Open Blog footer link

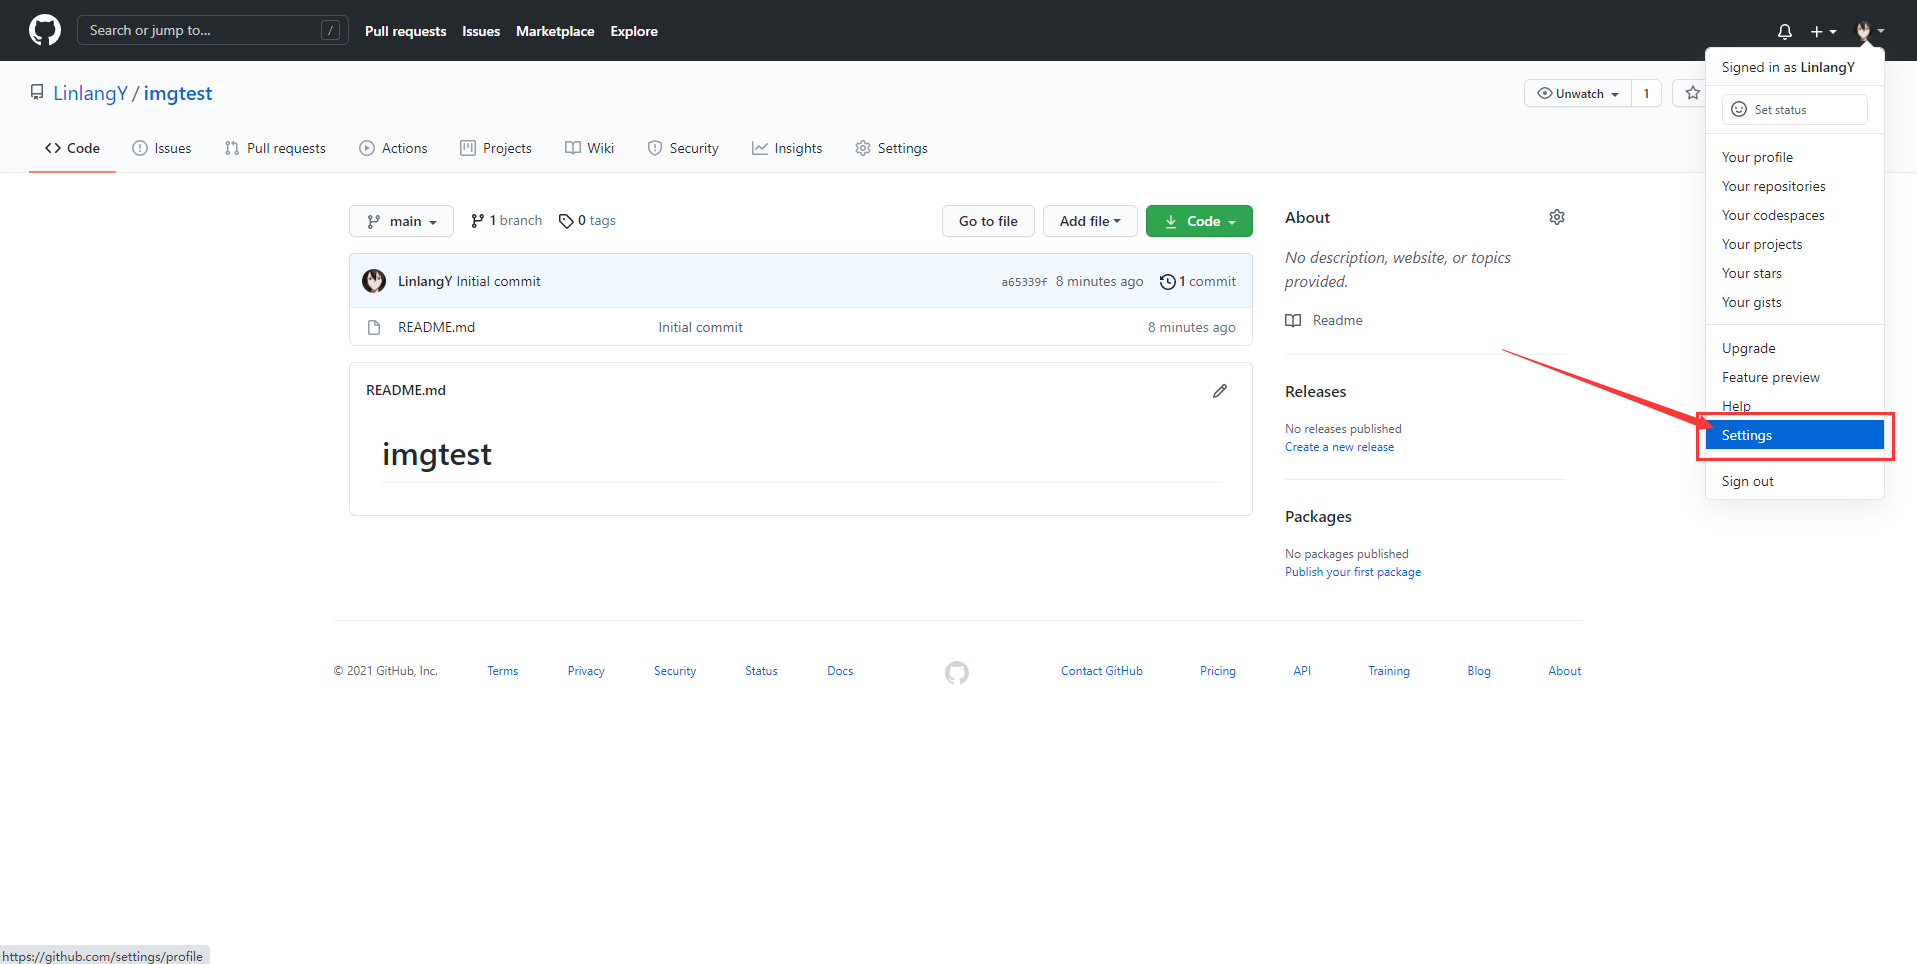point(1479,671)
